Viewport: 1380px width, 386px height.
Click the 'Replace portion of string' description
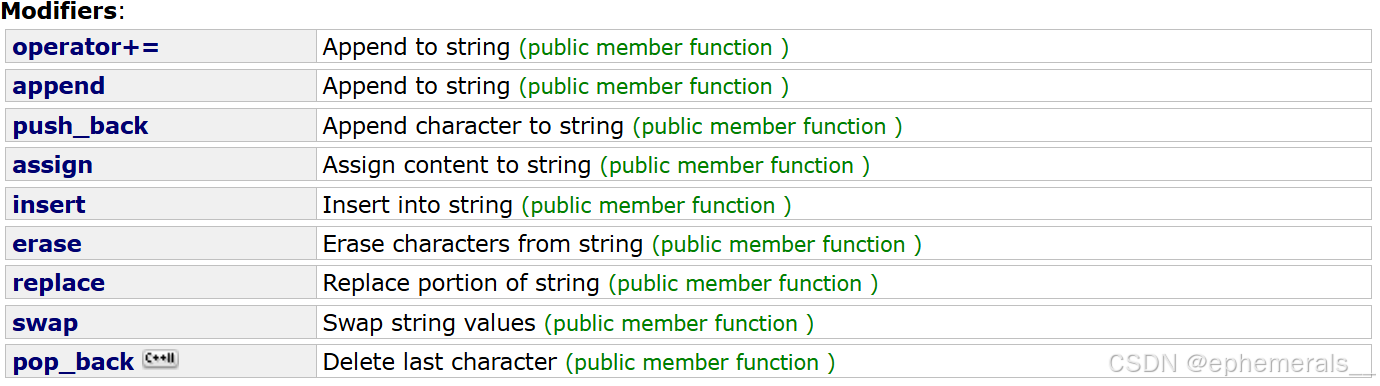461,283
